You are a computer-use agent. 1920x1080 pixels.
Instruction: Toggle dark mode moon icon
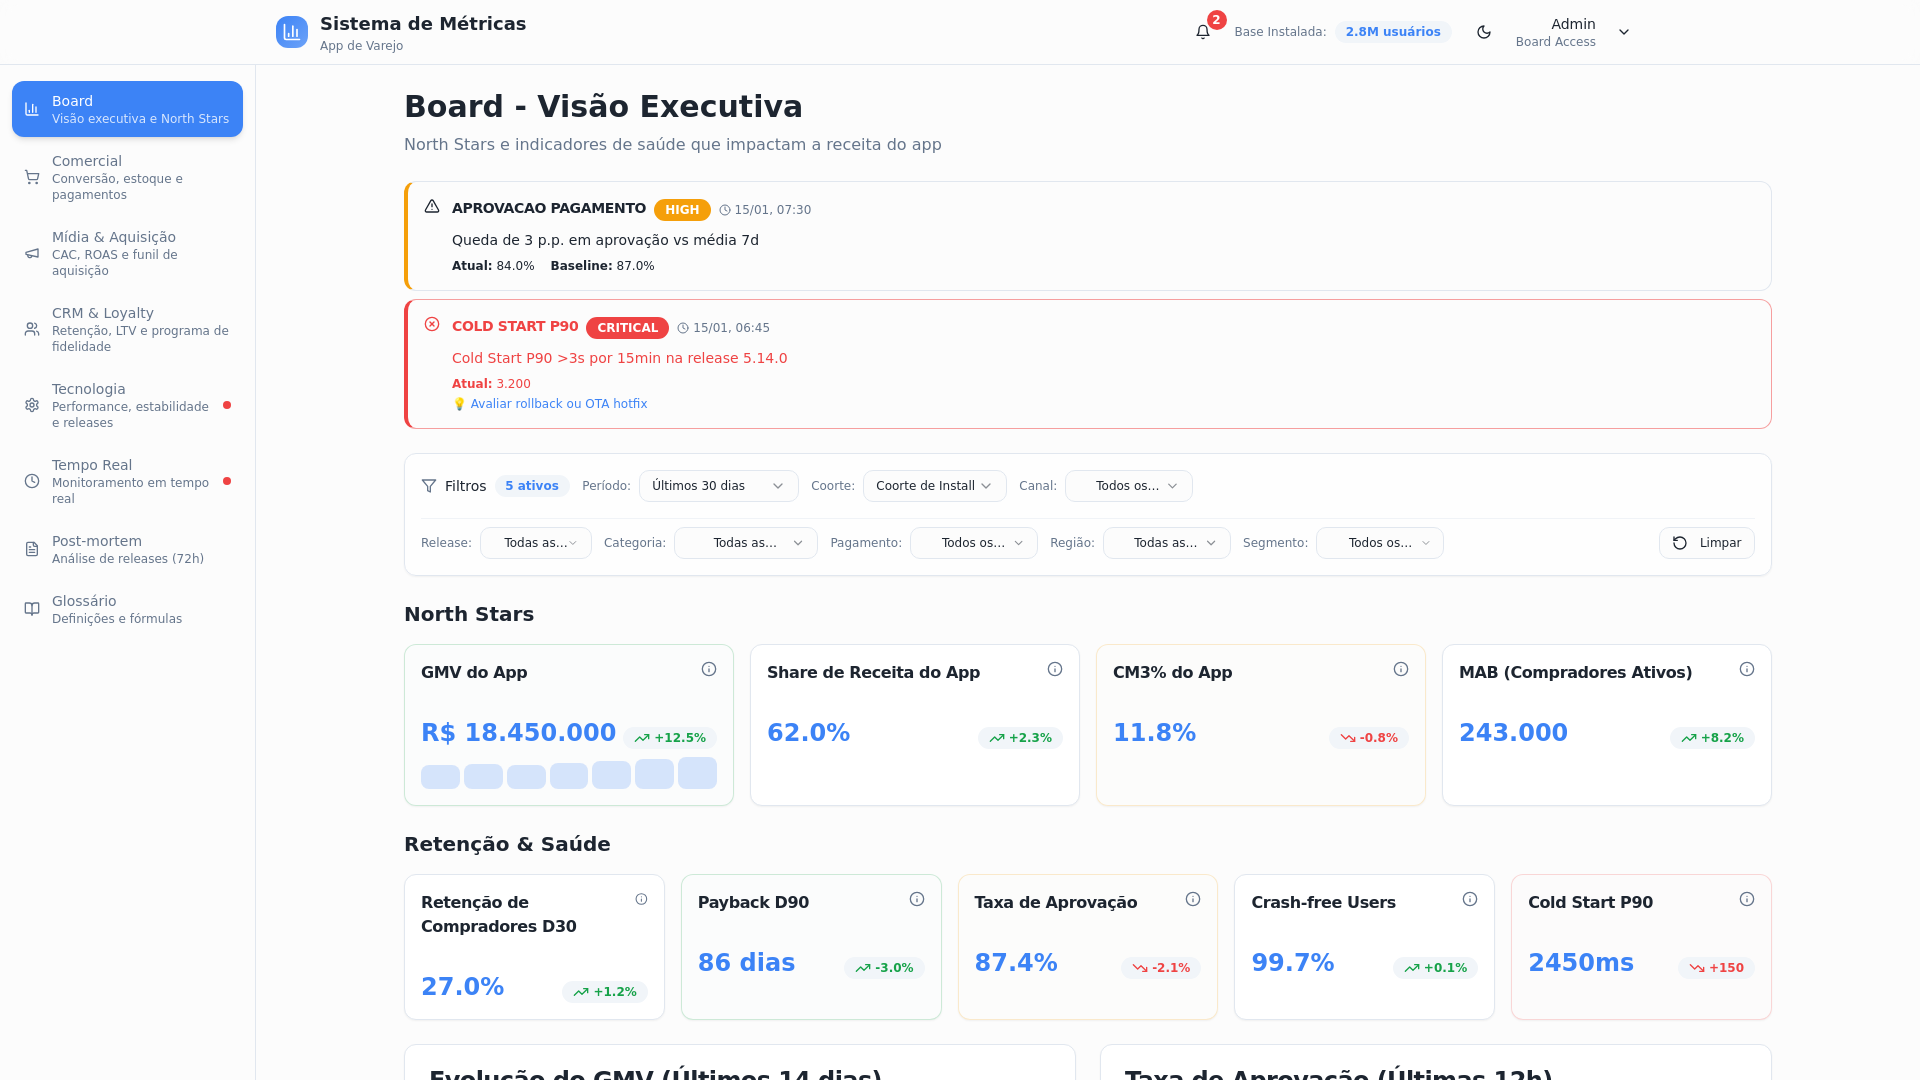[x=1484, y=32]
